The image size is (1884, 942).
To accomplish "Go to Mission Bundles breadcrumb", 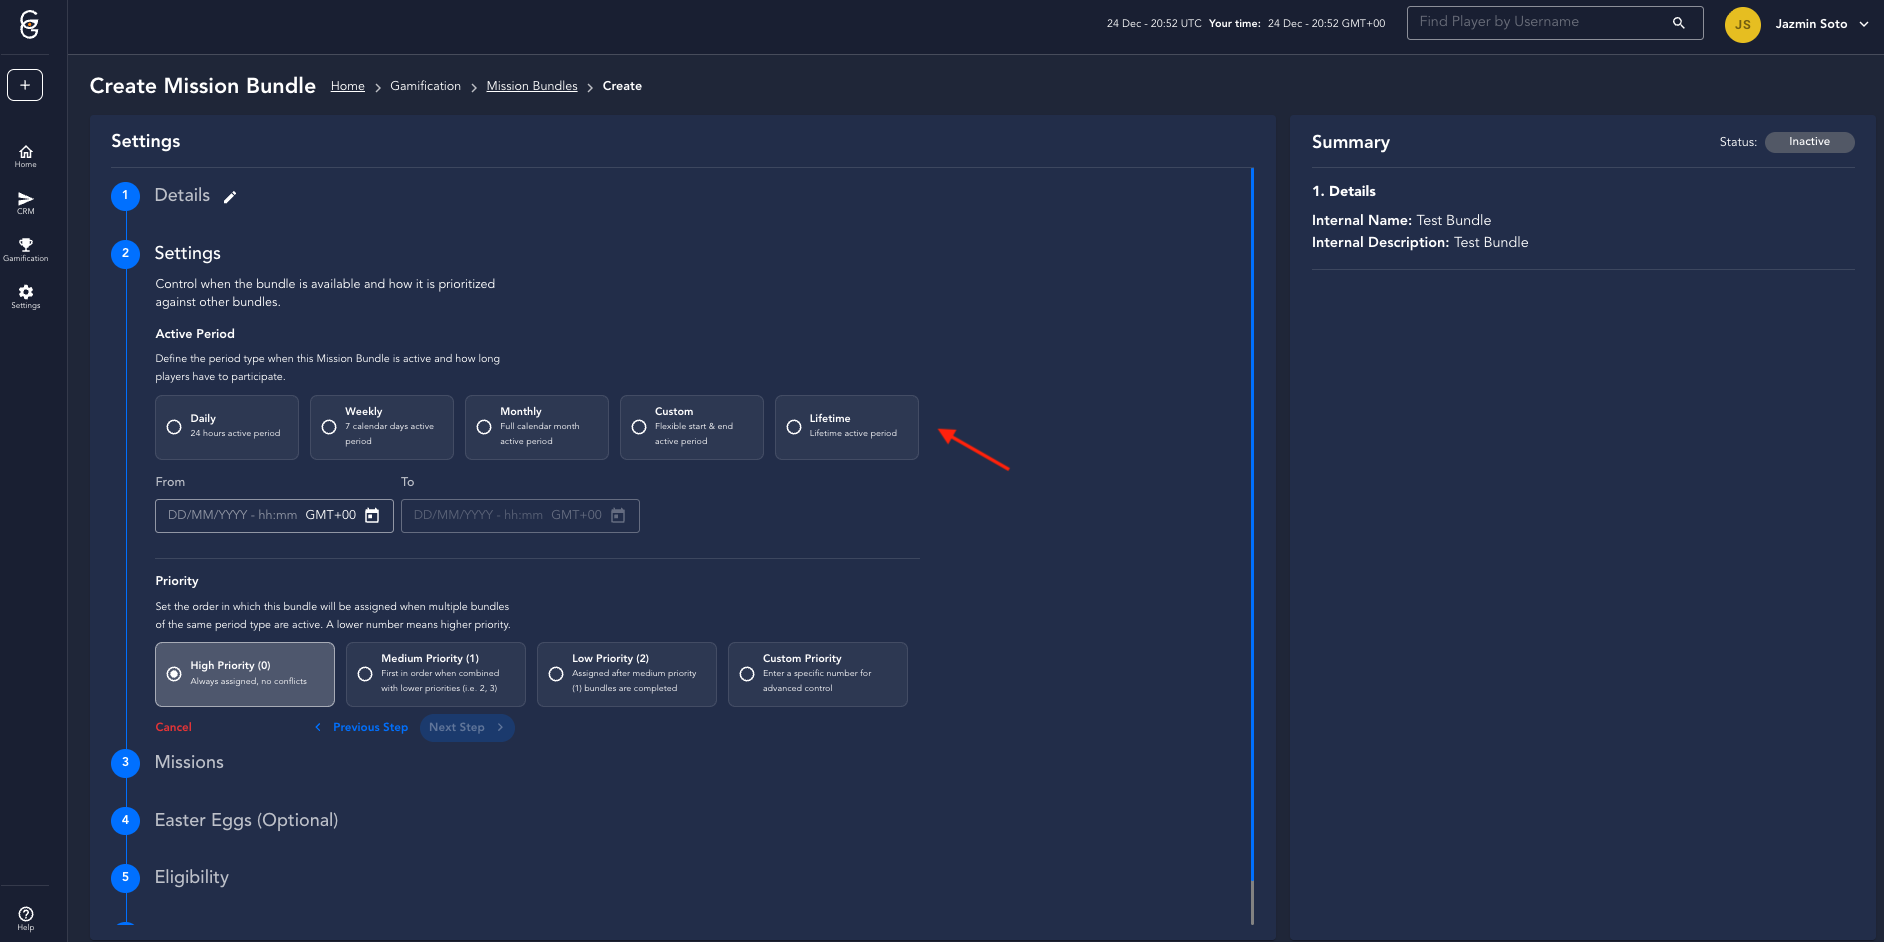I will coord(531,86).
